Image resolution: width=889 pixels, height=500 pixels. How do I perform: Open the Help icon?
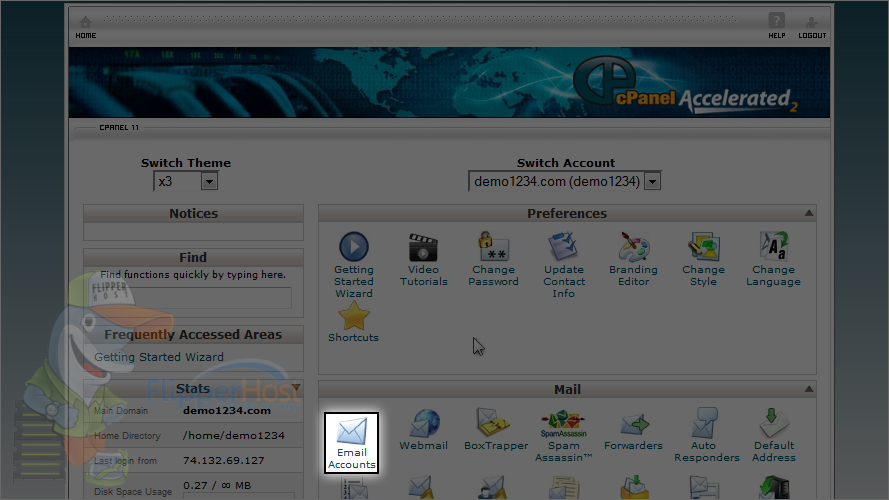(776, 26)
